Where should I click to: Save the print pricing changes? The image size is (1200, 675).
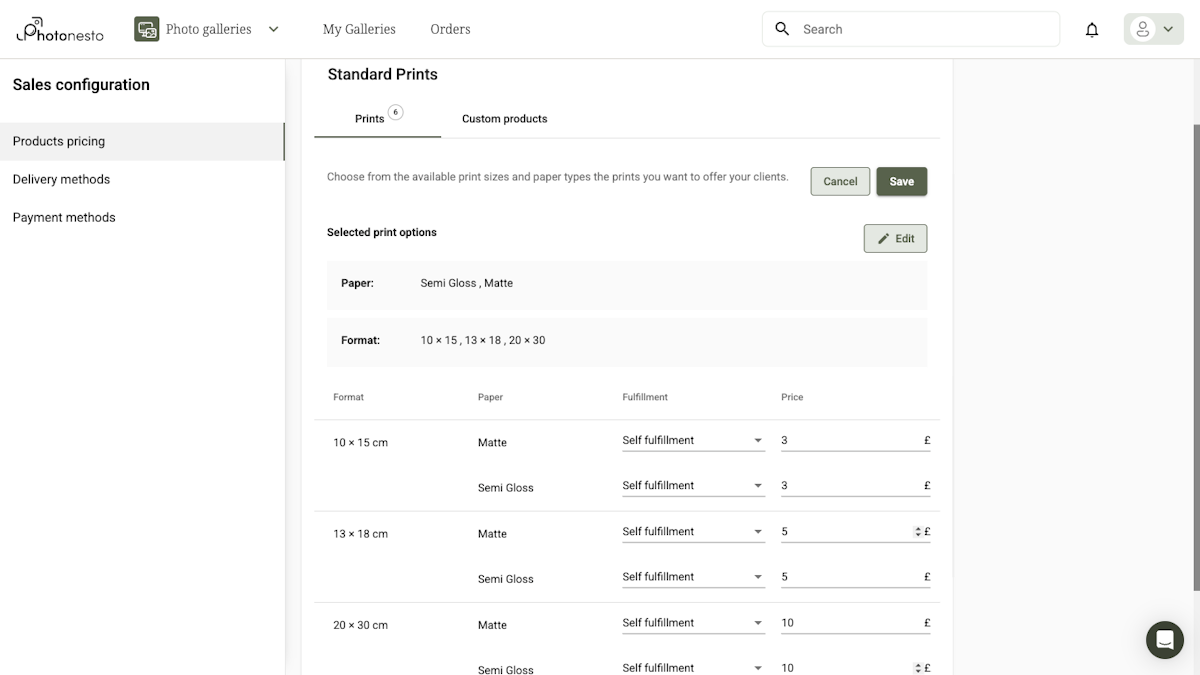pos(901,181)
